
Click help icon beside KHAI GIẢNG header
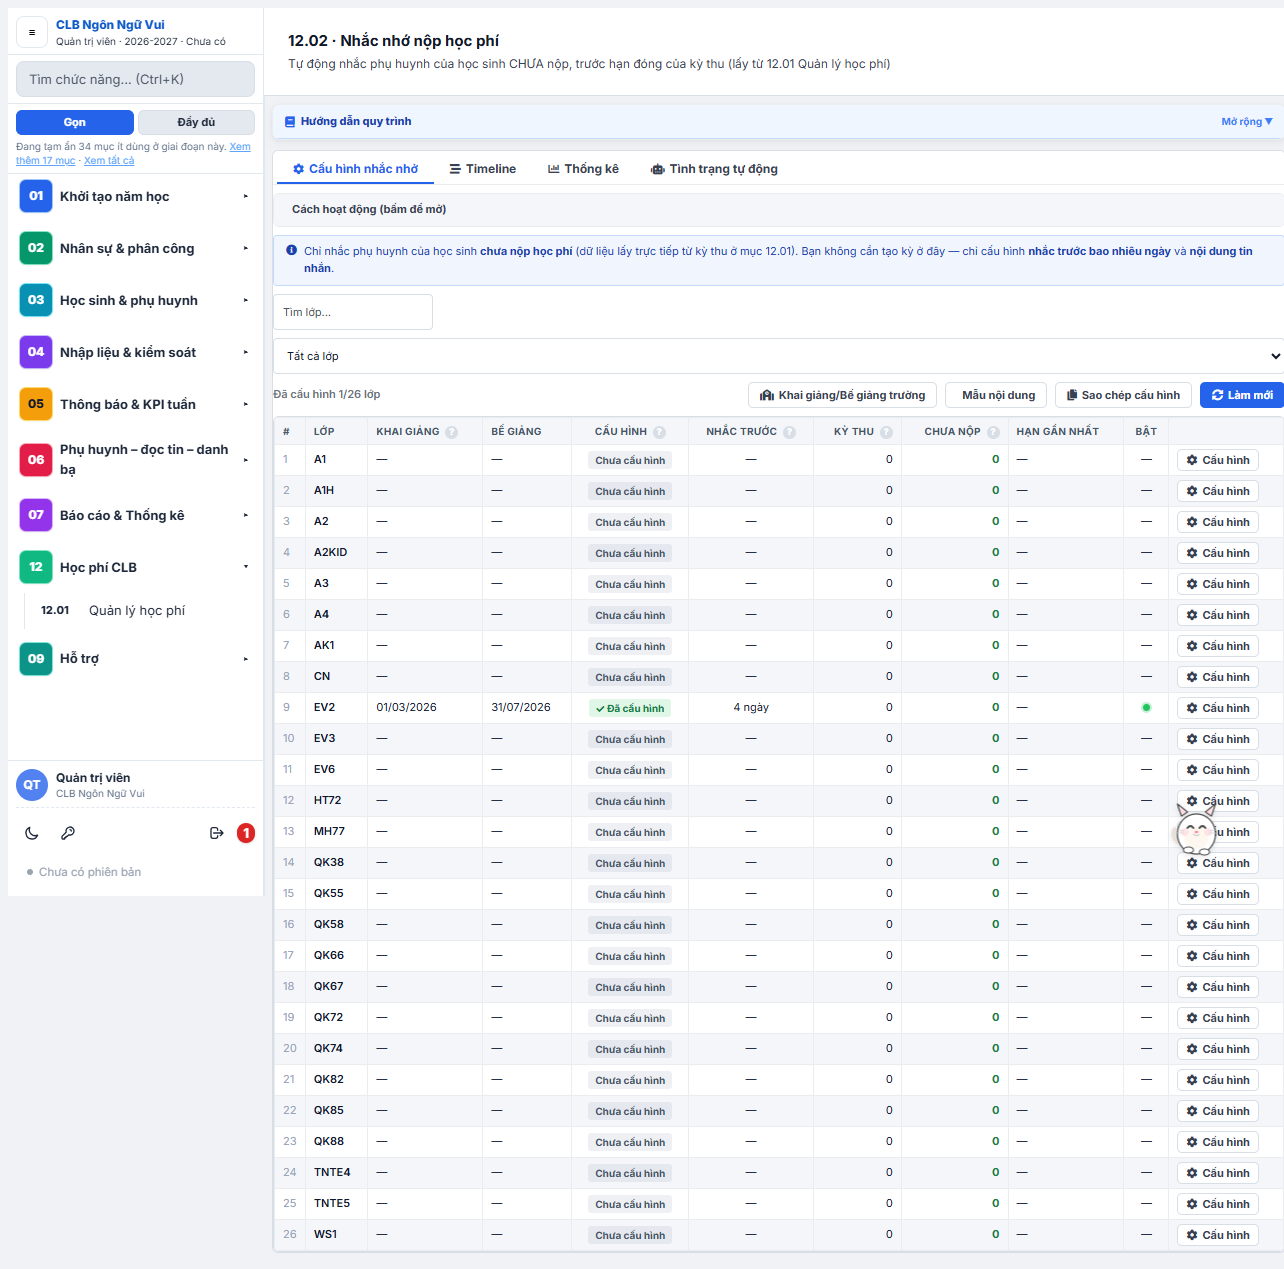pyautogui.click(x=452, y=432)
